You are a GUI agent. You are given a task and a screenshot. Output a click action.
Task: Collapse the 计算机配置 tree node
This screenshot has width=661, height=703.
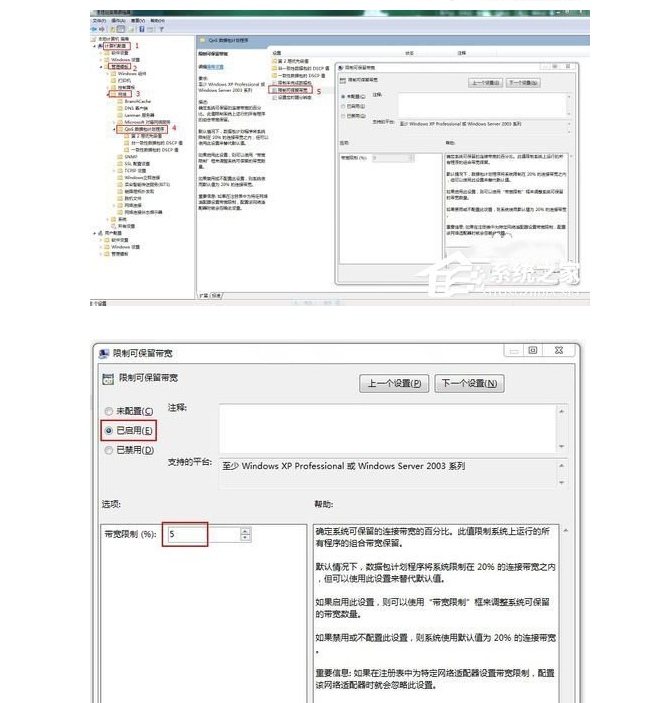click(95, 46)
